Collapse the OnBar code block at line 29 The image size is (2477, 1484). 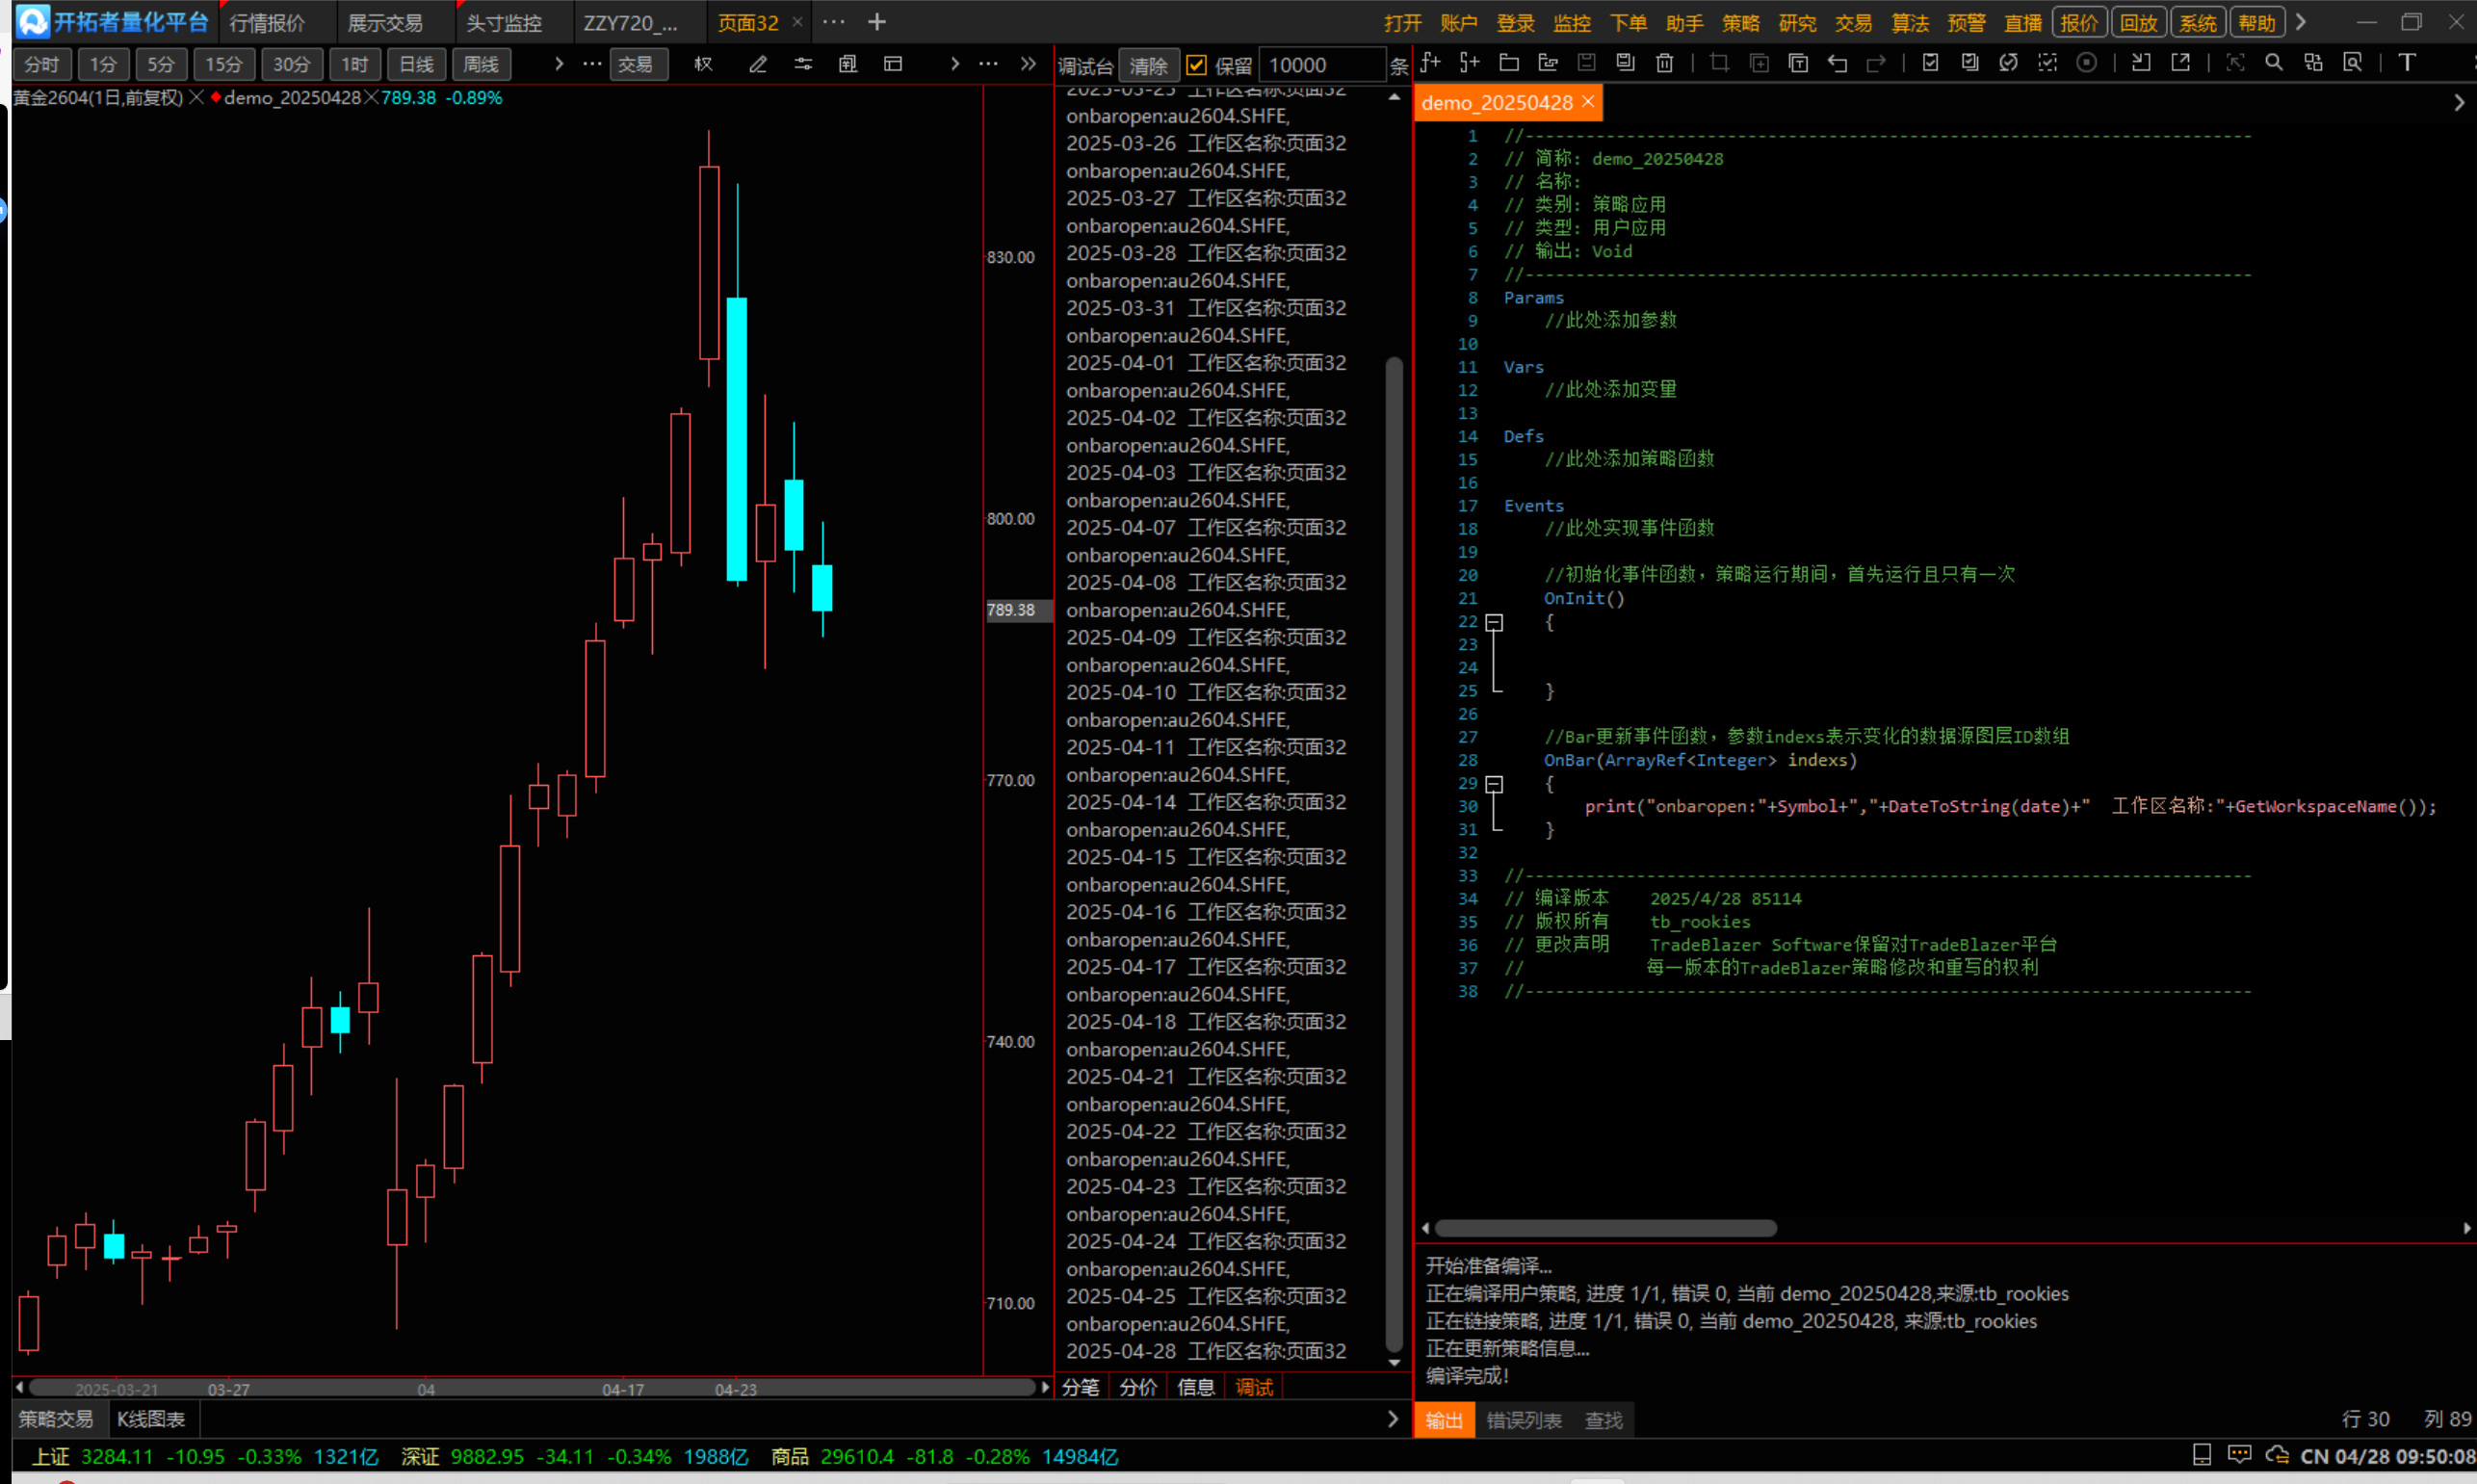coord(1494,785)
